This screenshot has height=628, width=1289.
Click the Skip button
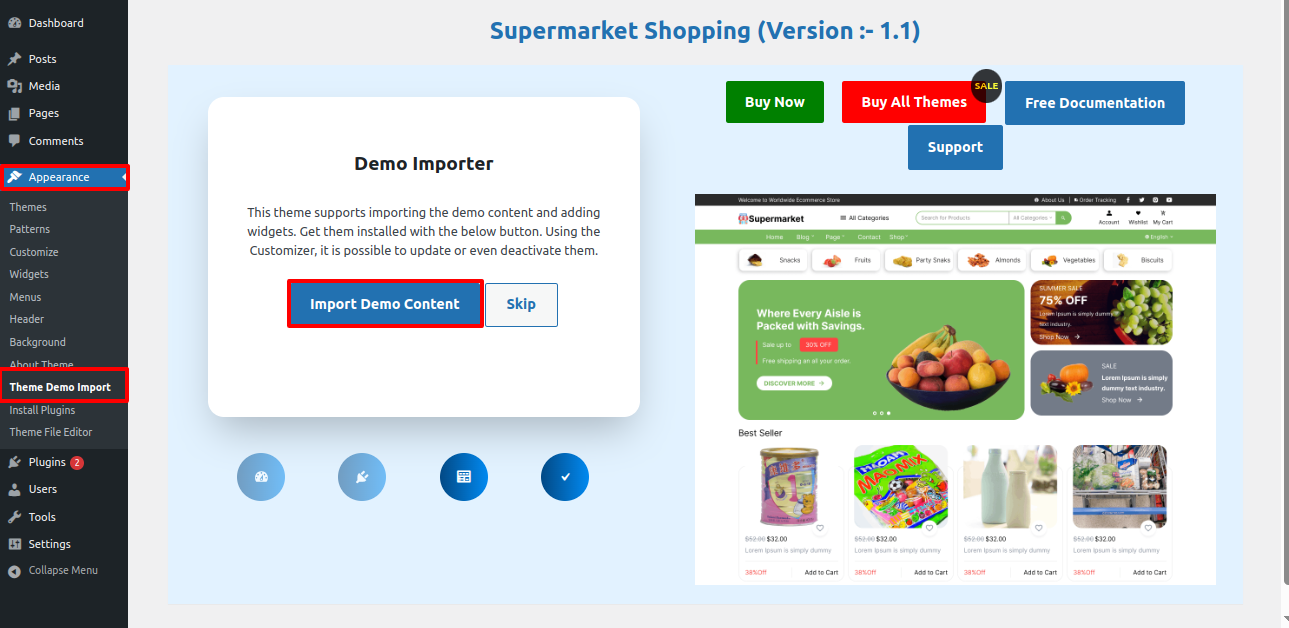click(x=521, y=305)
